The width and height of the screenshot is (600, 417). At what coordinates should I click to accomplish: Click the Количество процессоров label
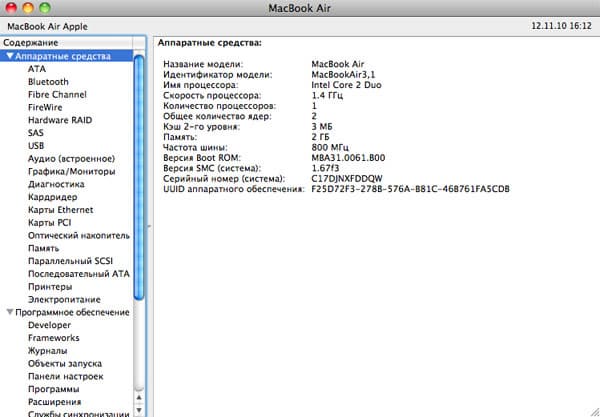220,106
